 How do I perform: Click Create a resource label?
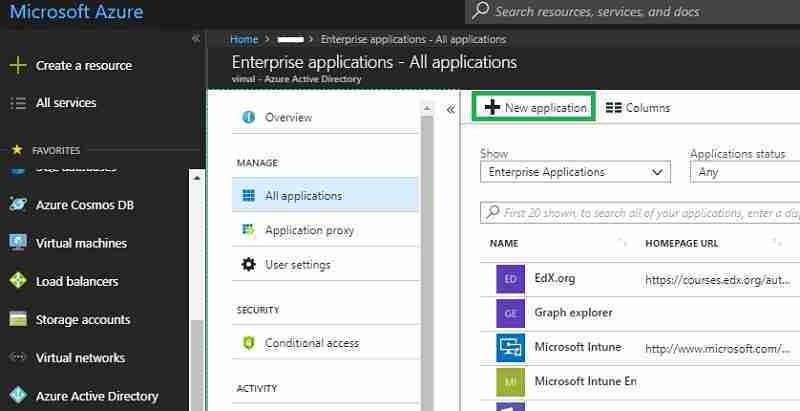point(84,65)
